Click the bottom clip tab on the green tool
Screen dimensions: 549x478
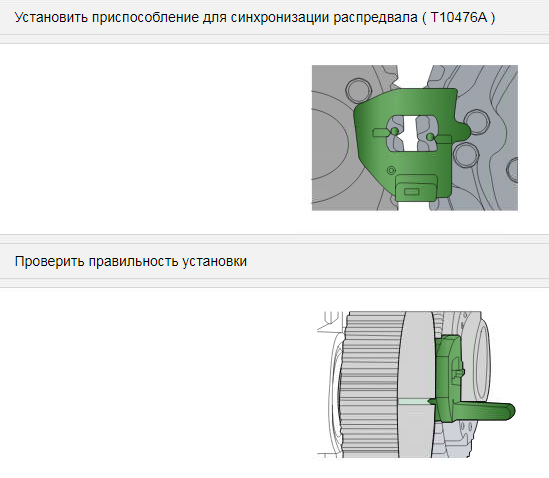416,188
